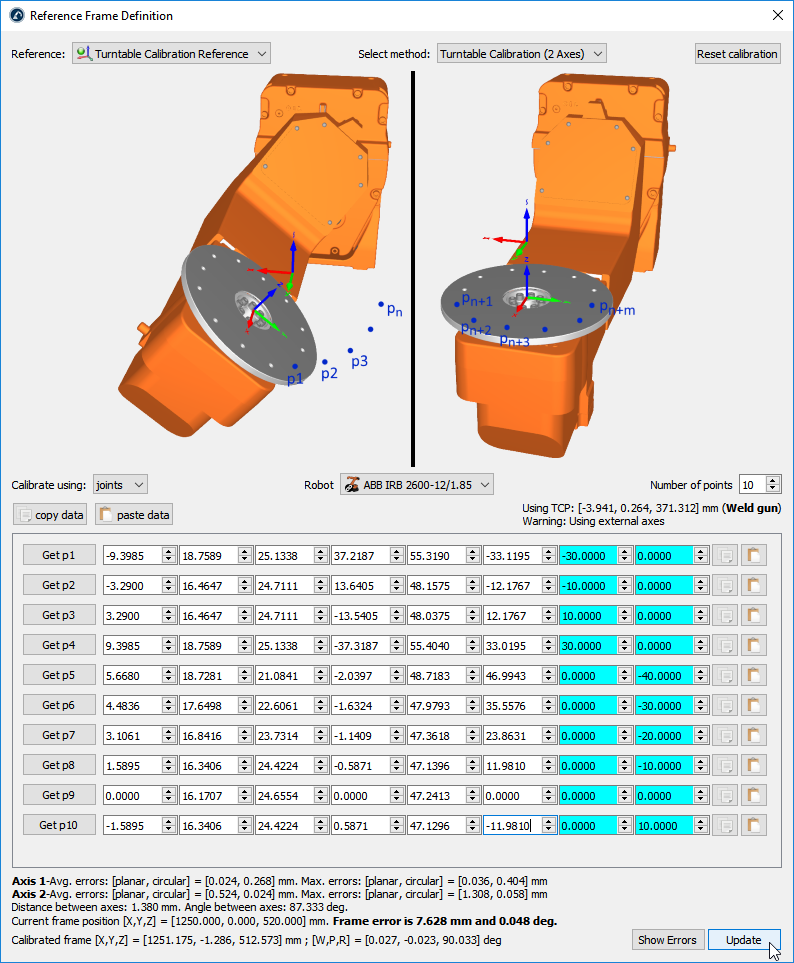The width and height of the screenshot is (794, 963).
Task: Click the Show Errors button
Action: (x=667, y=940)
